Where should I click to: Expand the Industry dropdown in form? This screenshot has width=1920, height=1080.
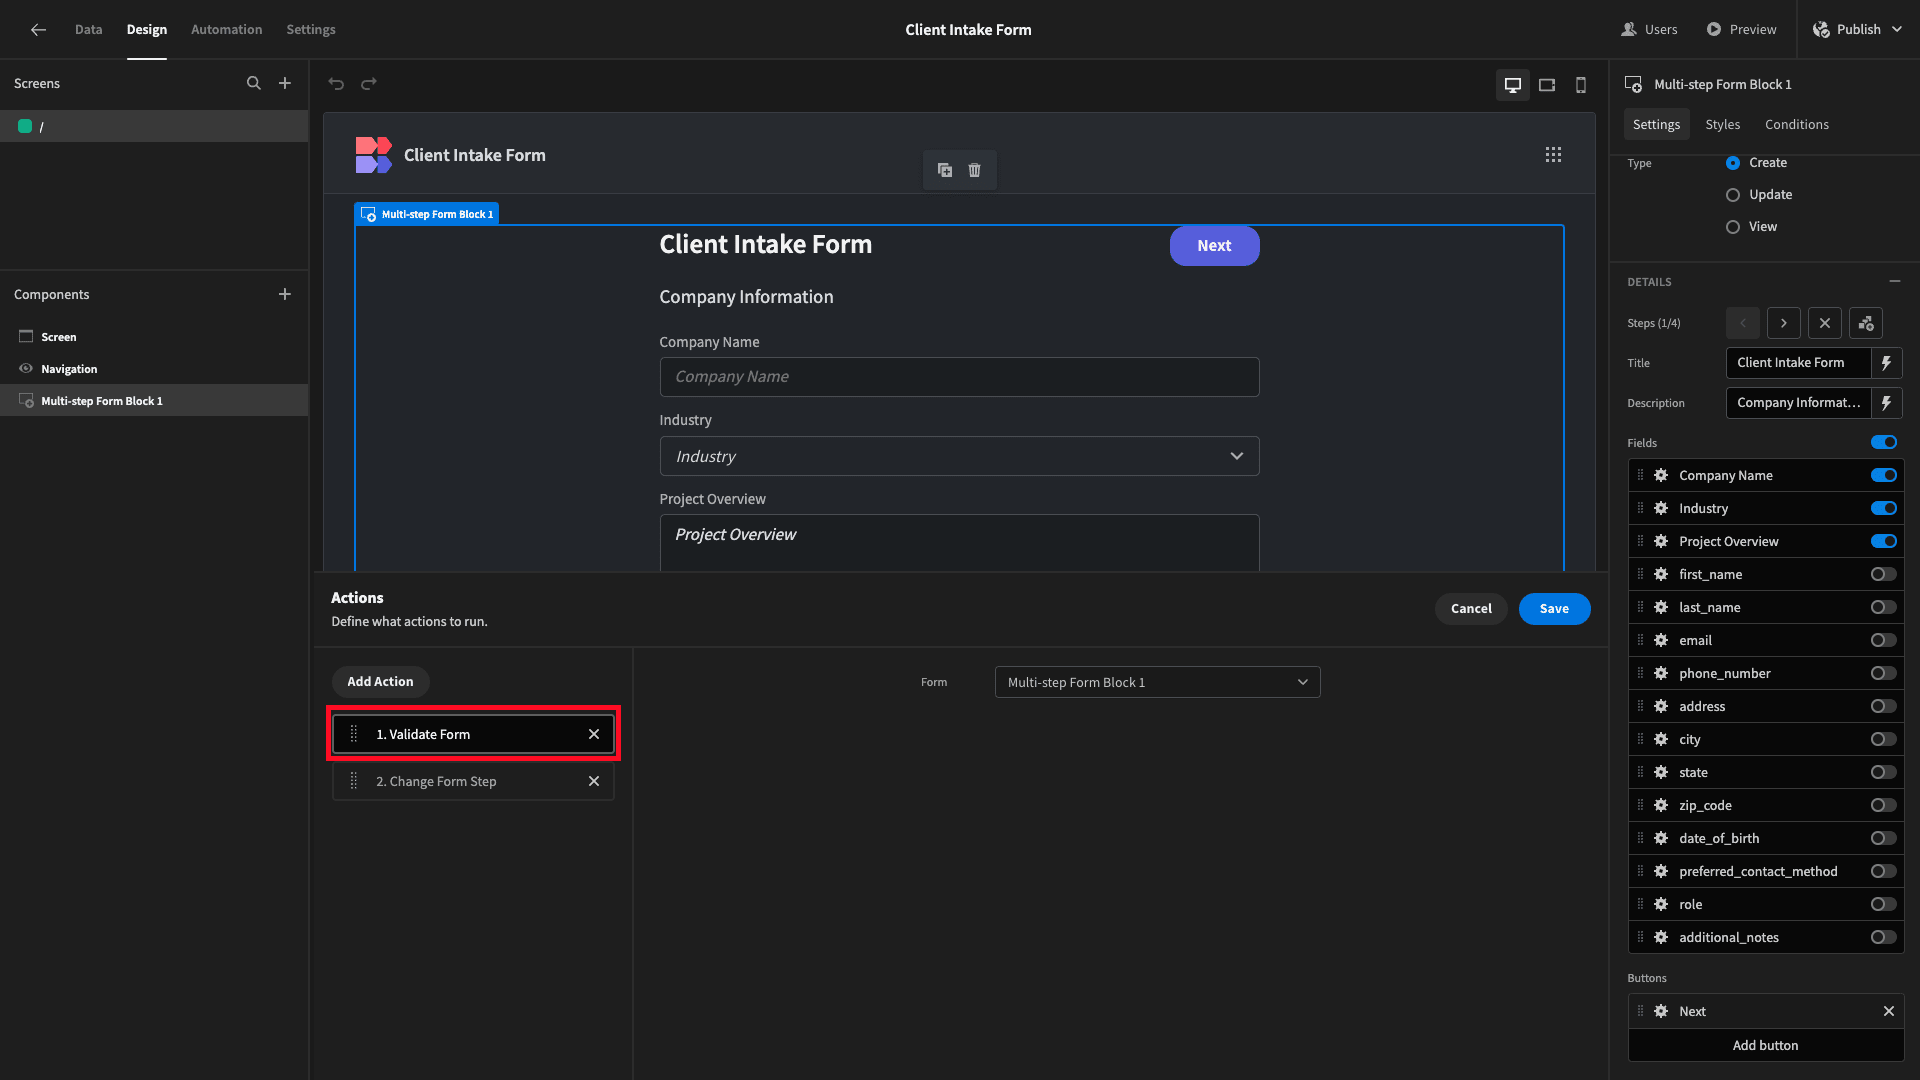(x=959, y=456)
